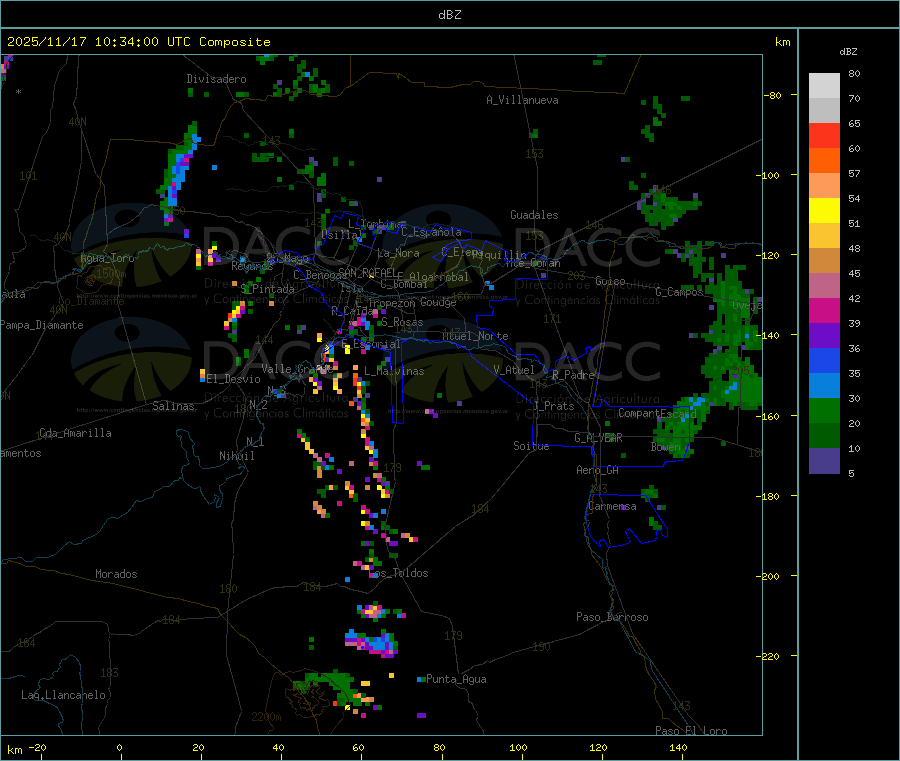Click the 'G_Campos' map label
Screen dimensions: 900x761
tap(679, 292)
